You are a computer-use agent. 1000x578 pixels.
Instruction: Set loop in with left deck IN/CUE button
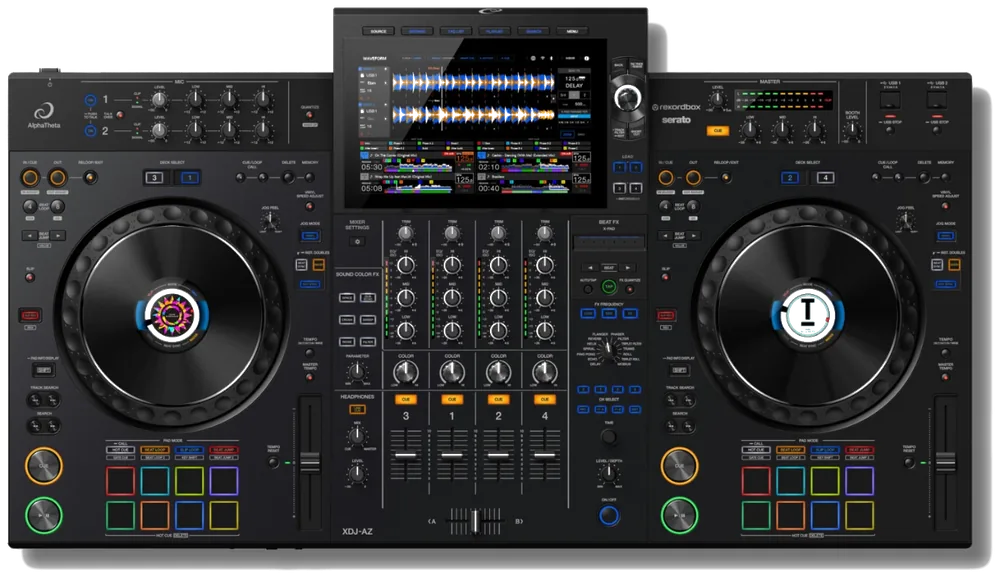point(30,177)
